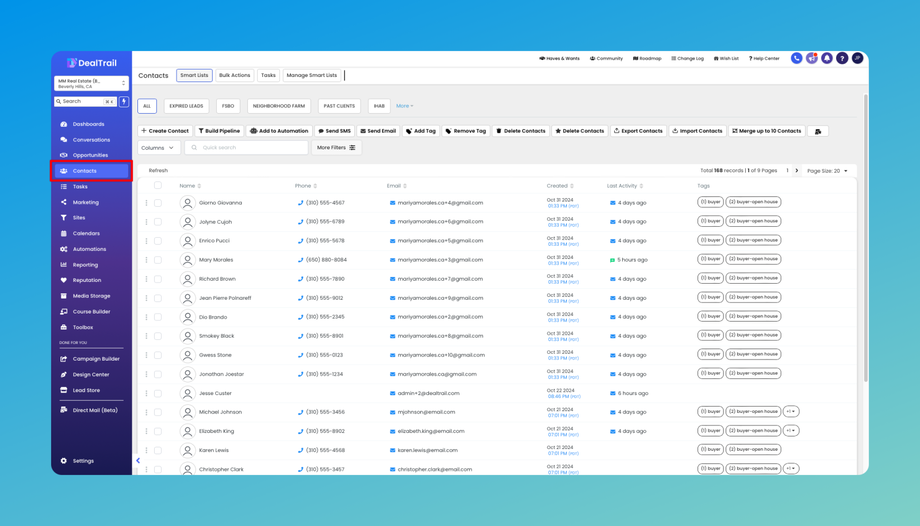Select the Expired Leads smart list
The width and height of the screenshot is (920, 526).
pyautogui.click(x=186, y=106)
